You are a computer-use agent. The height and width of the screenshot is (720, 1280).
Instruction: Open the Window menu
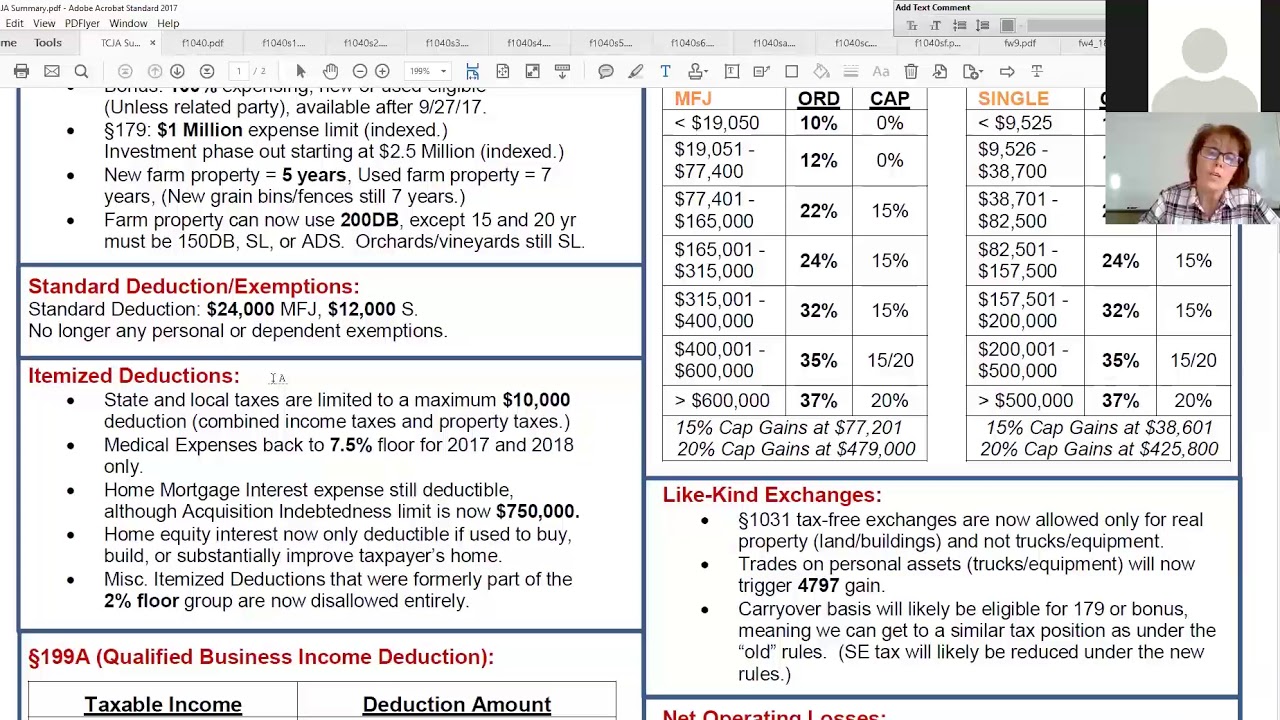coord(128,23)
